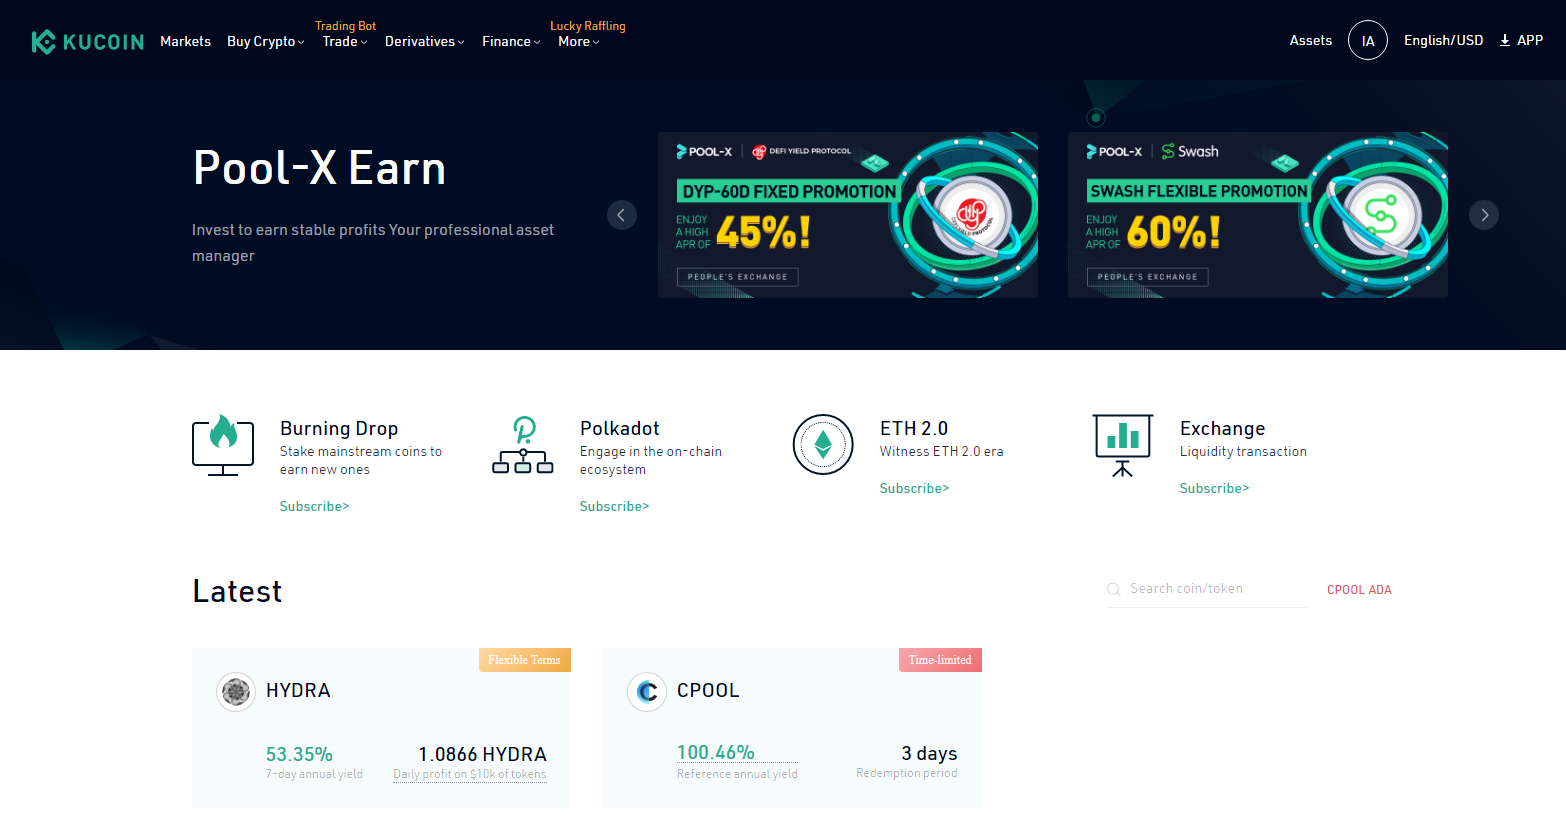The image size is (1566, 840).
Task: Expand the Derivatives menu
Action: tap(424, 41)
